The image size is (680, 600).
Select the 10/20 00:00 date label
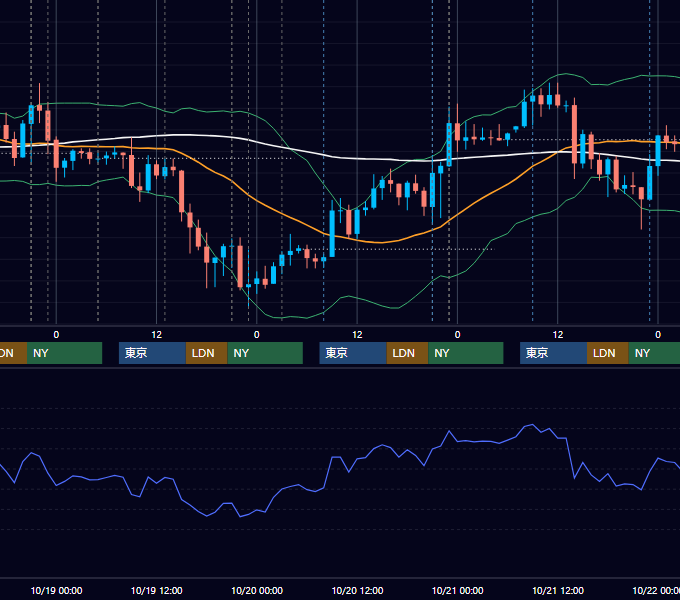pos(257,590)
